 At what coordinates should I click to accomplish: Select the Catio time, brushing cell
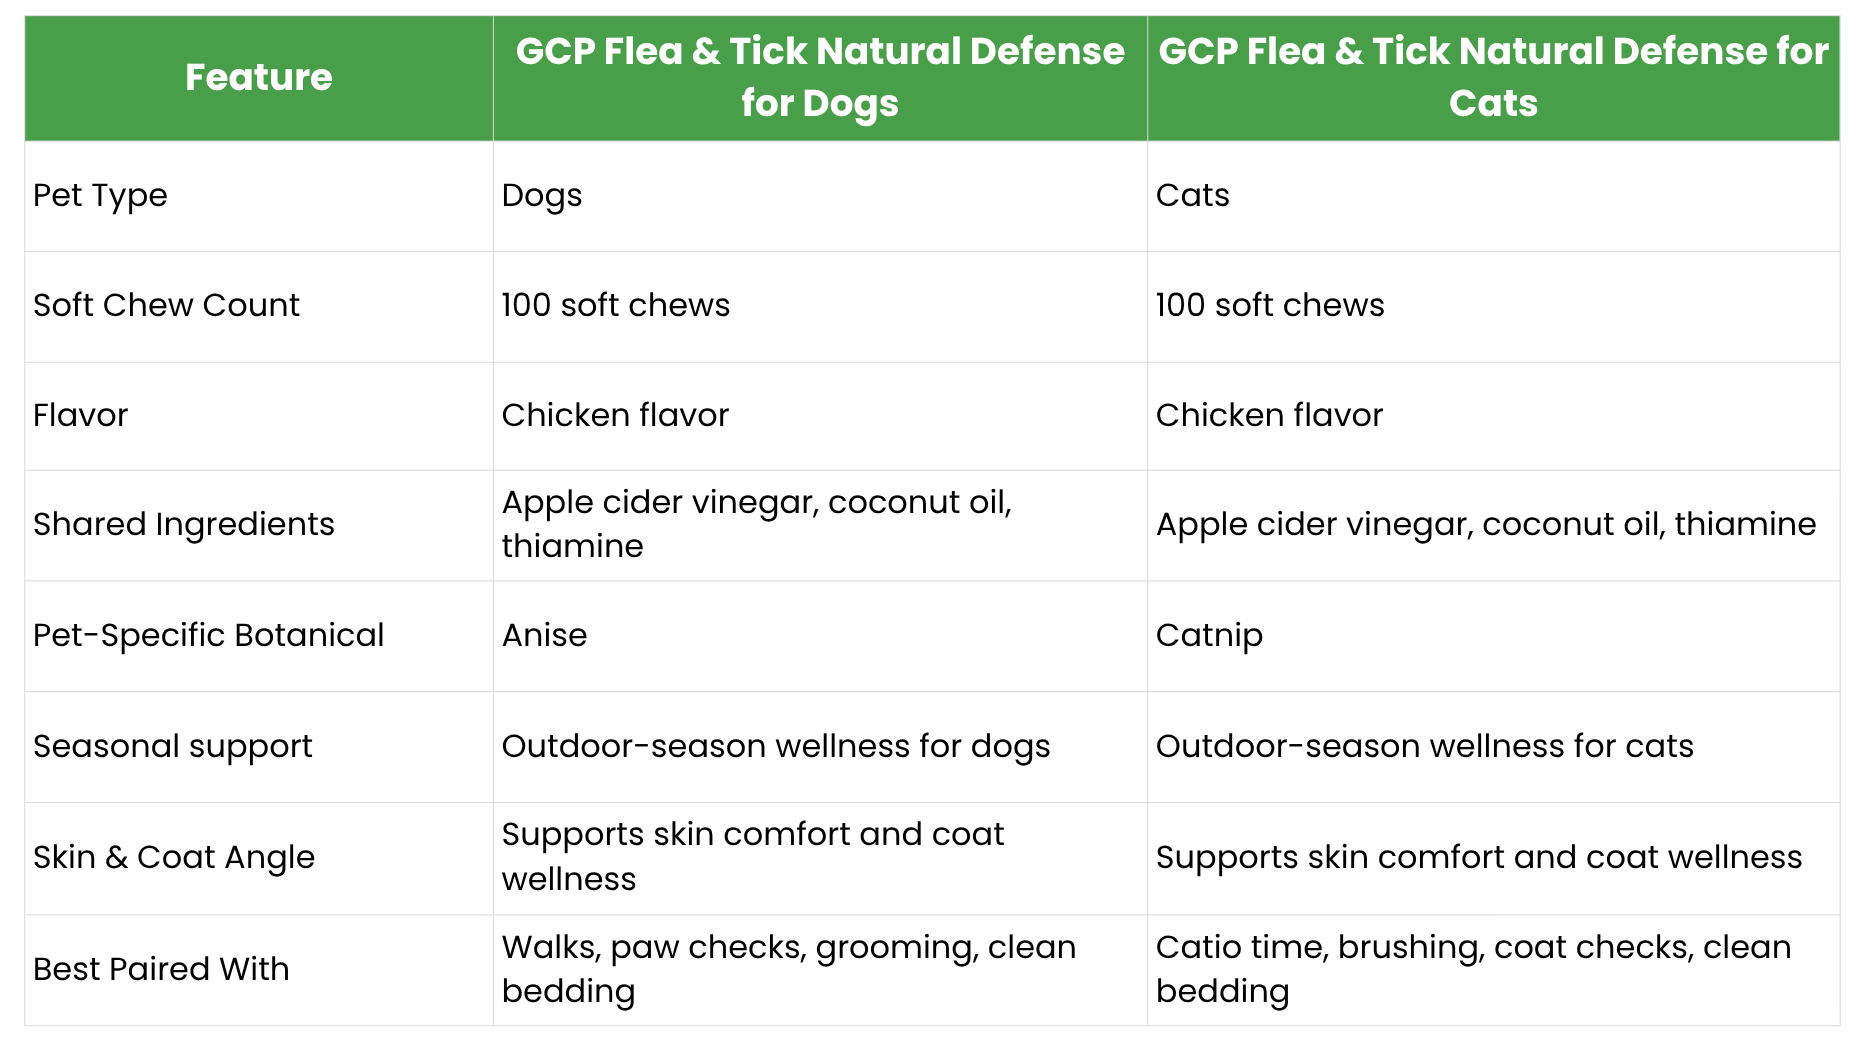point(1493,970)
